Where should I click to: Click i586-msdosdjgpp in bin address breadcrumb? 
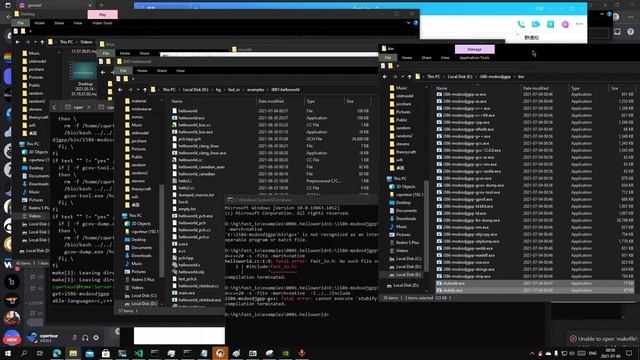(495, 77)
